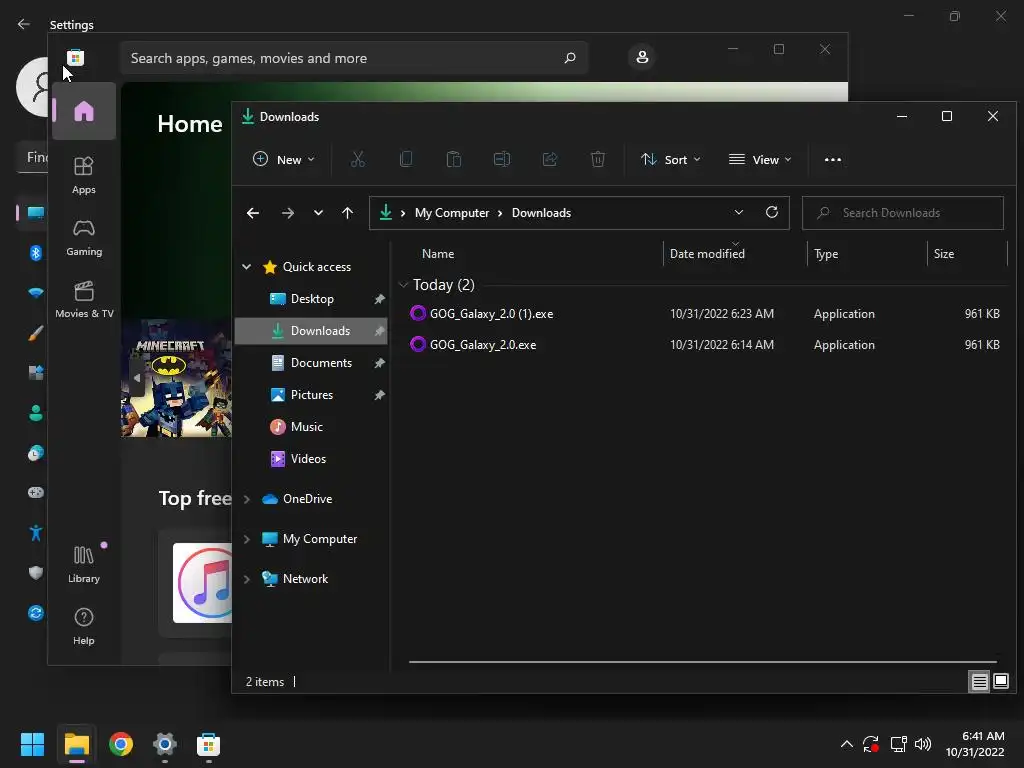The image size is (1024, 768).
Task: Go forward using Explorer forward arrow
Action: tap(287, 213)
